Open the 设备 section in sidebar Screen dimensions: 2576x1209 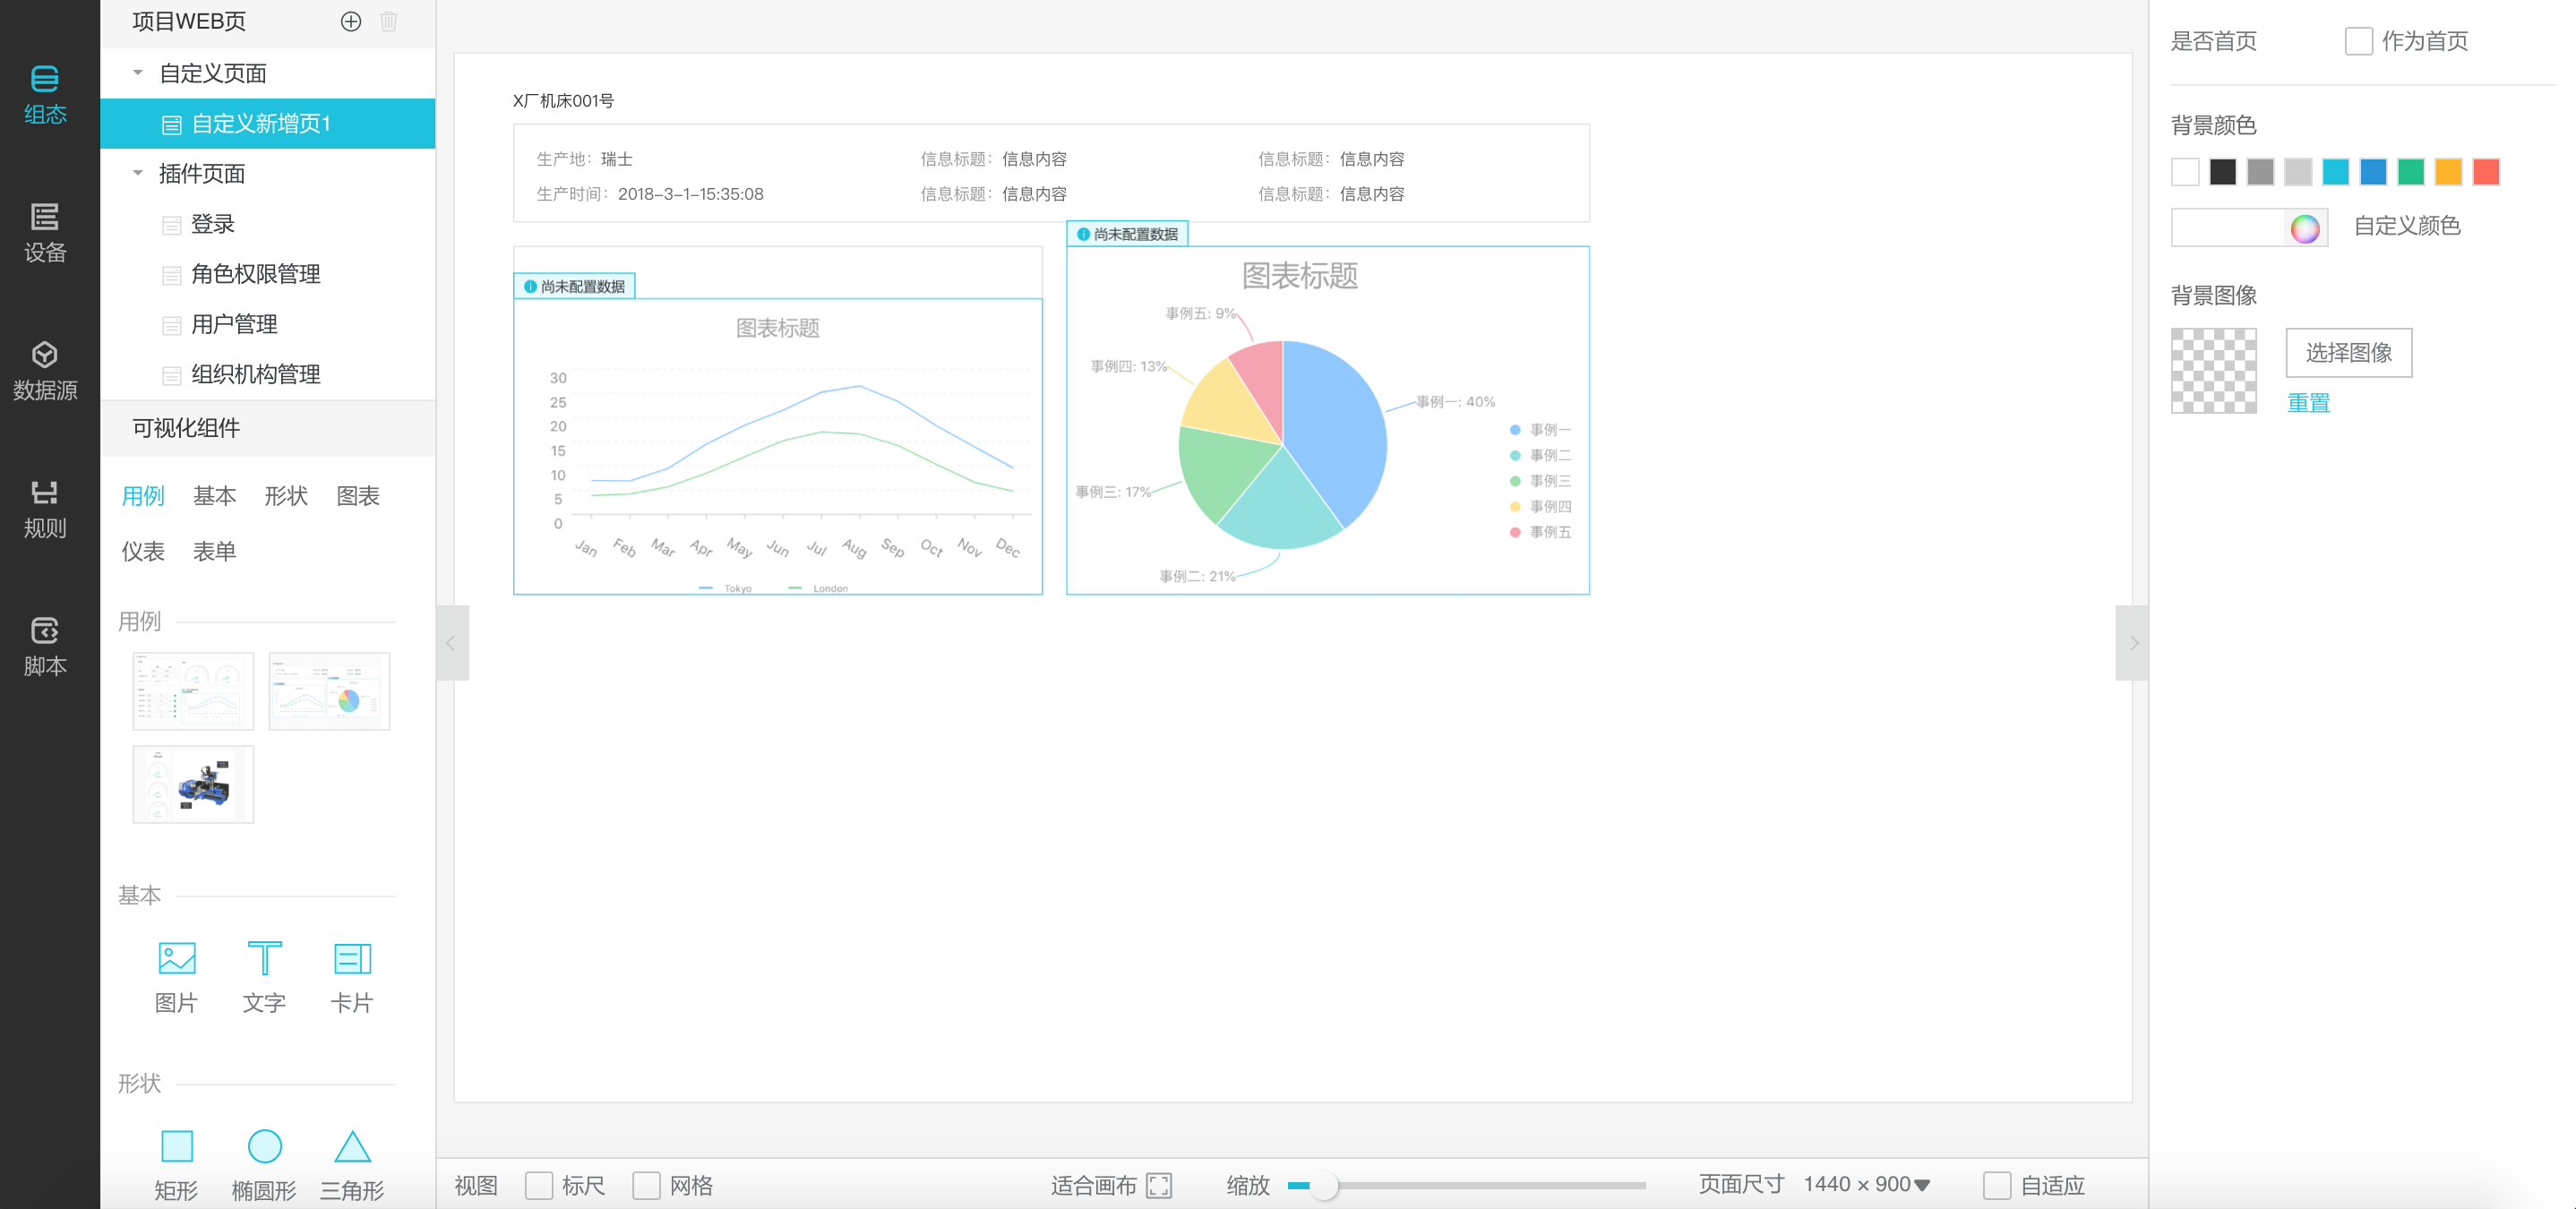tap(45, 232)
